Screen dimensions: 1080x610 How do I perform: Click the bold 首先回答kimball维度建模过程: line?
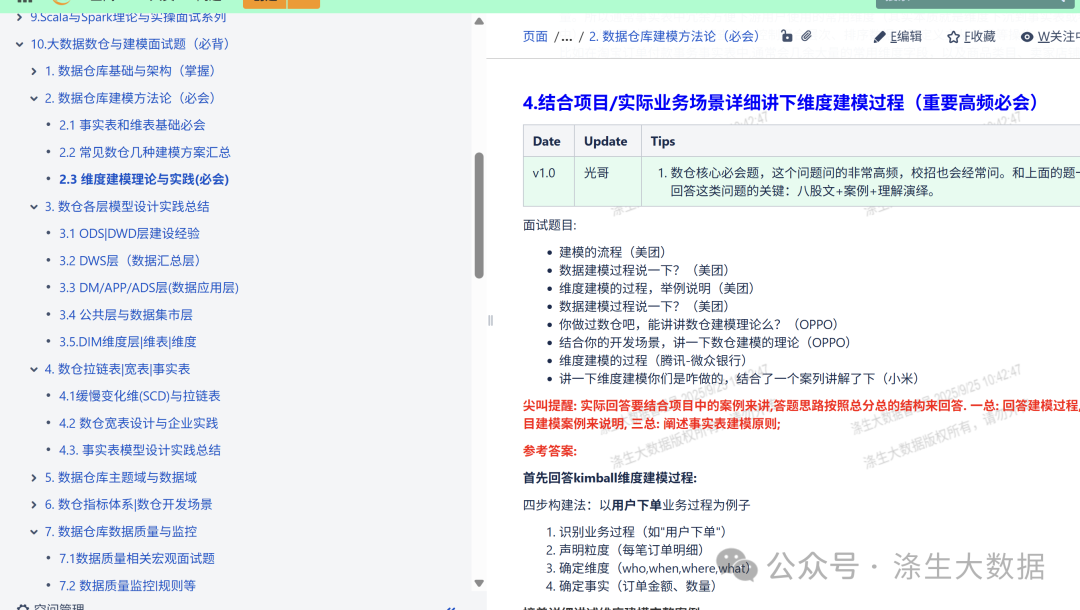pyautogui.click(x=610, y=478)
